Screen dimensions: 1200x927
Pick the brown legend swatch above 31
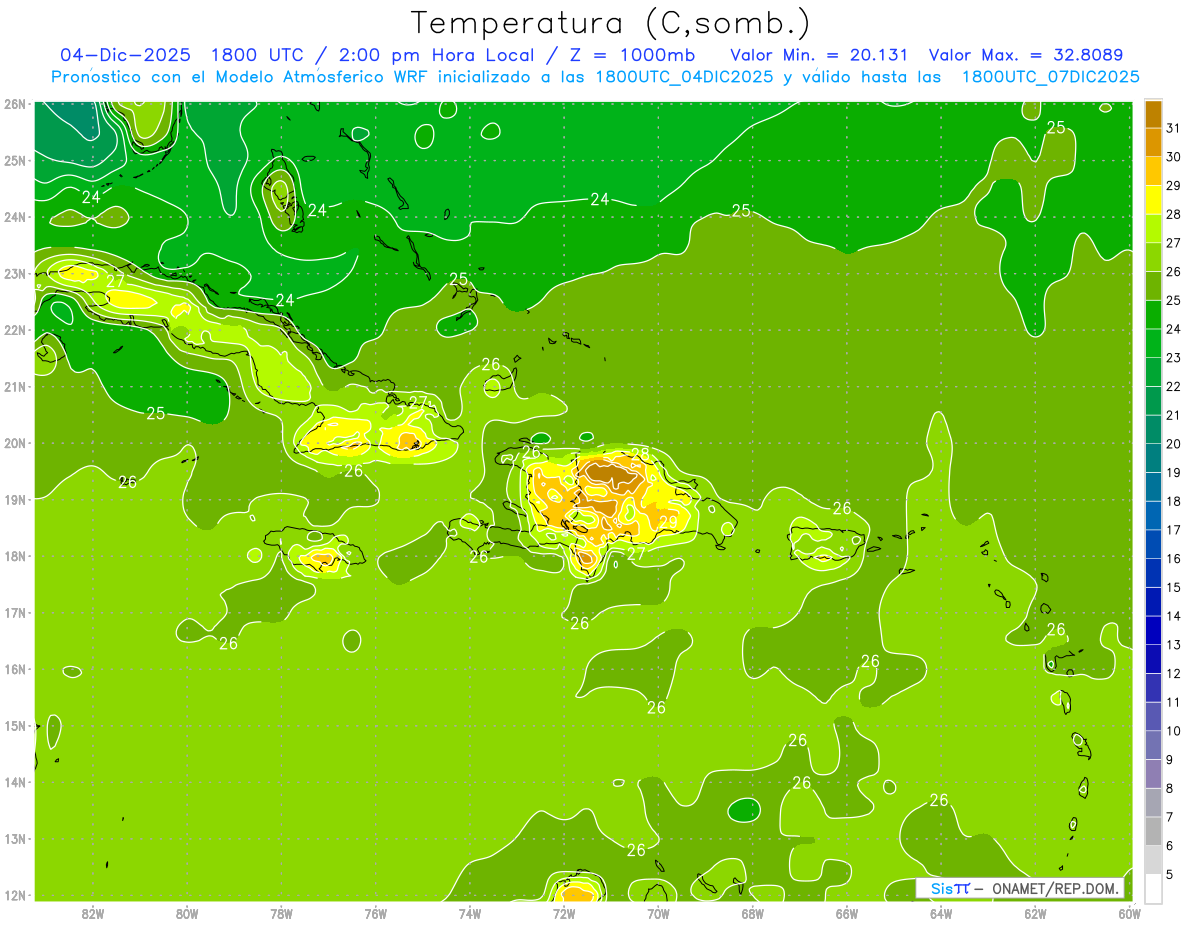click(1154, 113)
